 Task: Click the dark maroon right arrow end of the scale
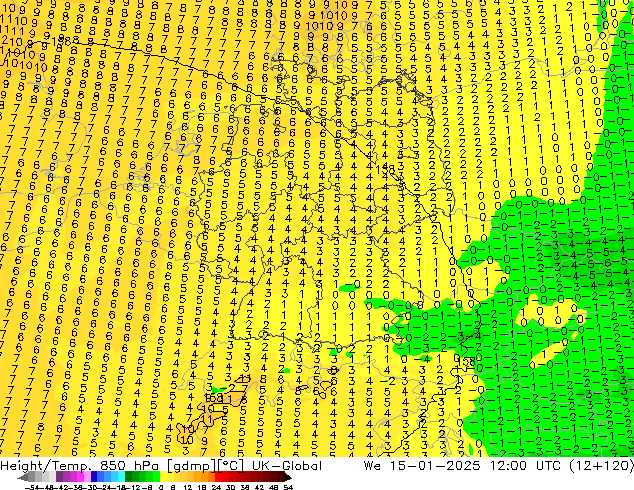[288, 478]
